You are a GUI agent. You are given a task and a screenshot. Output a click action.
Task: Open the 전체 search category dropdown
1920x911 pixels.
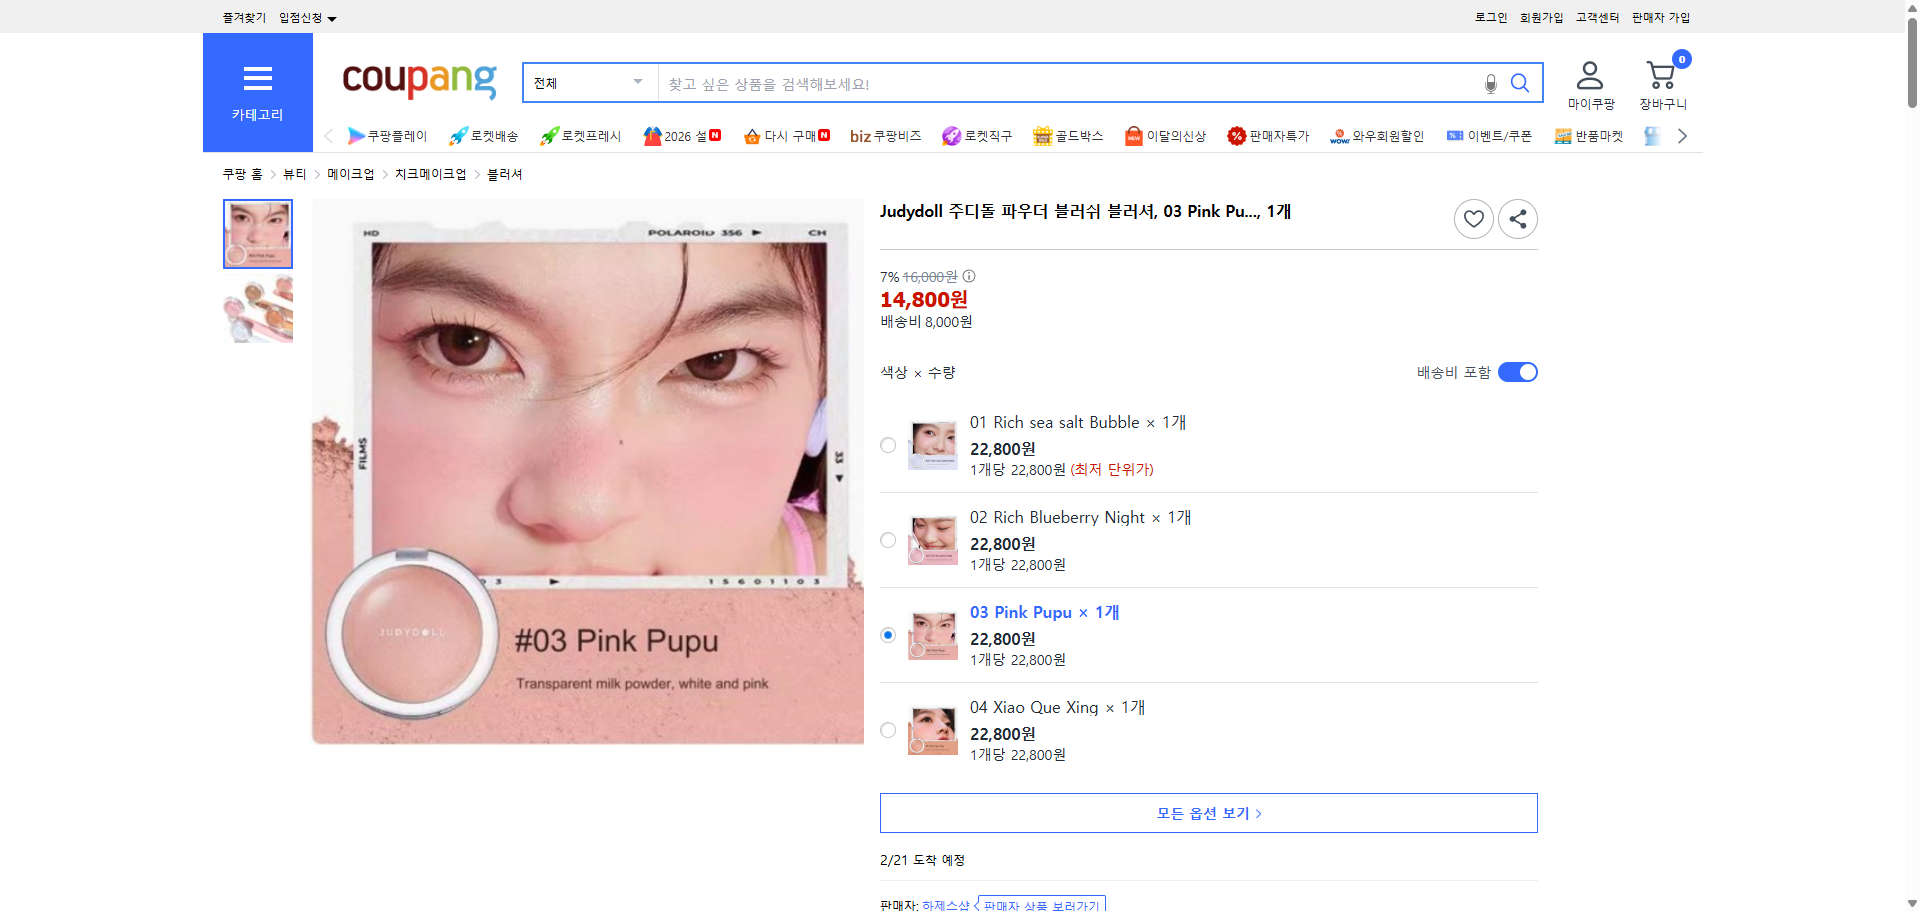588,83
